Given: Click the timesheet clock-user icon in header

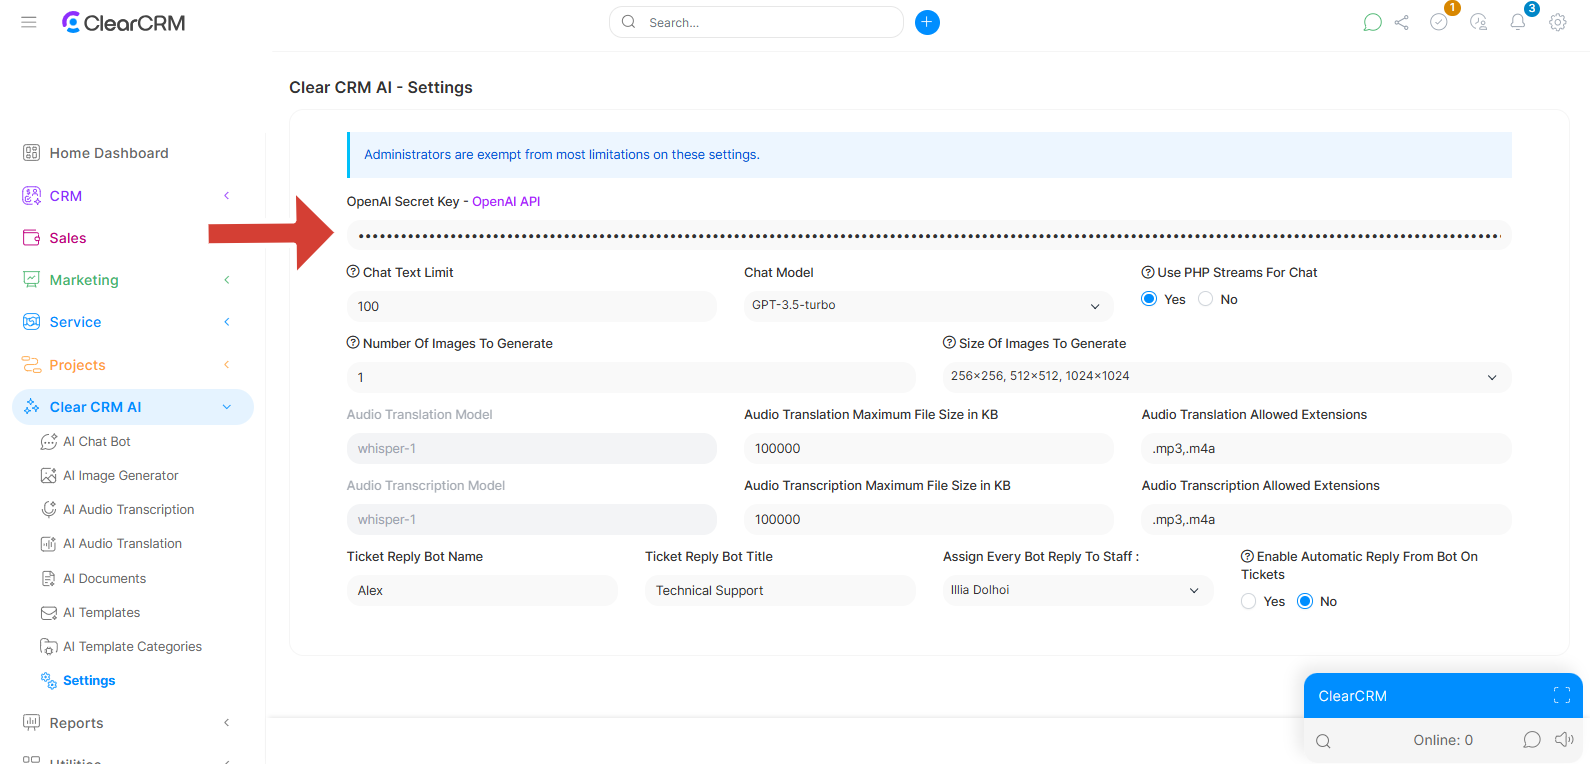Looking at the screenshot, I should click(1479, 22).
